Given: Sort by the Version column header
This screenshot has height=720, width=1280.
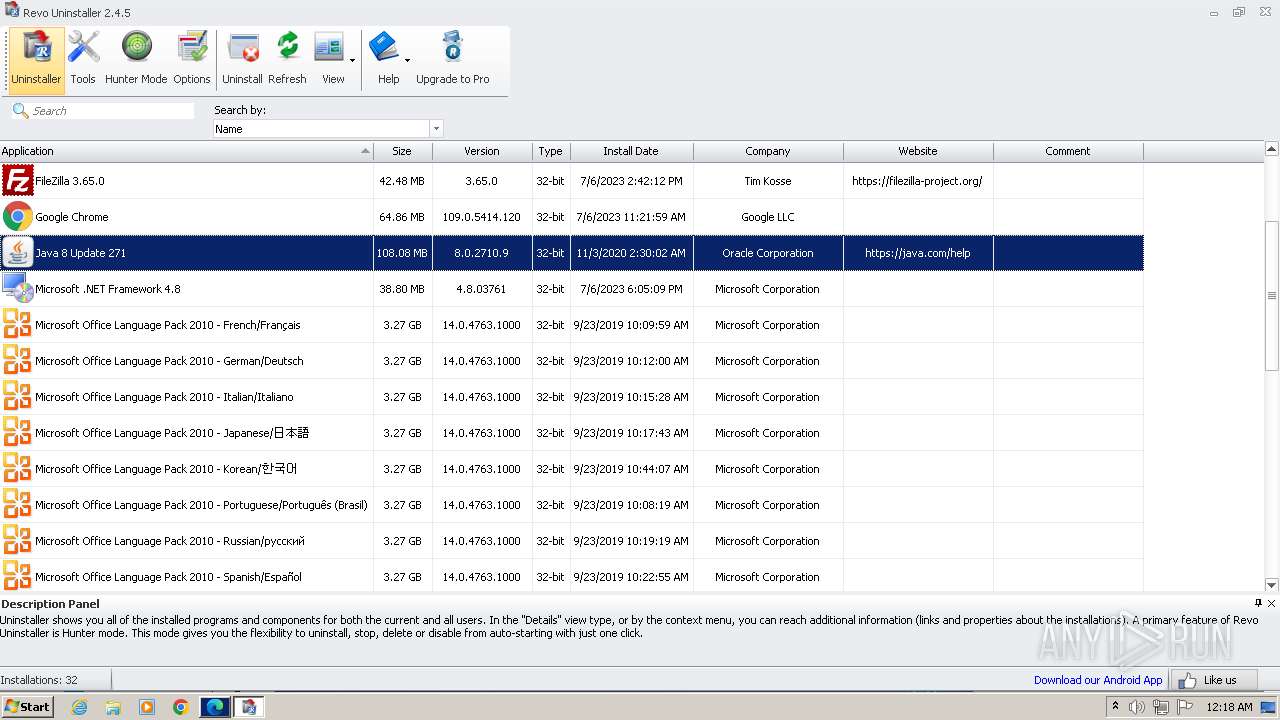Looking at the screenshot, I should pyautogui.click(x=482, y=151).
